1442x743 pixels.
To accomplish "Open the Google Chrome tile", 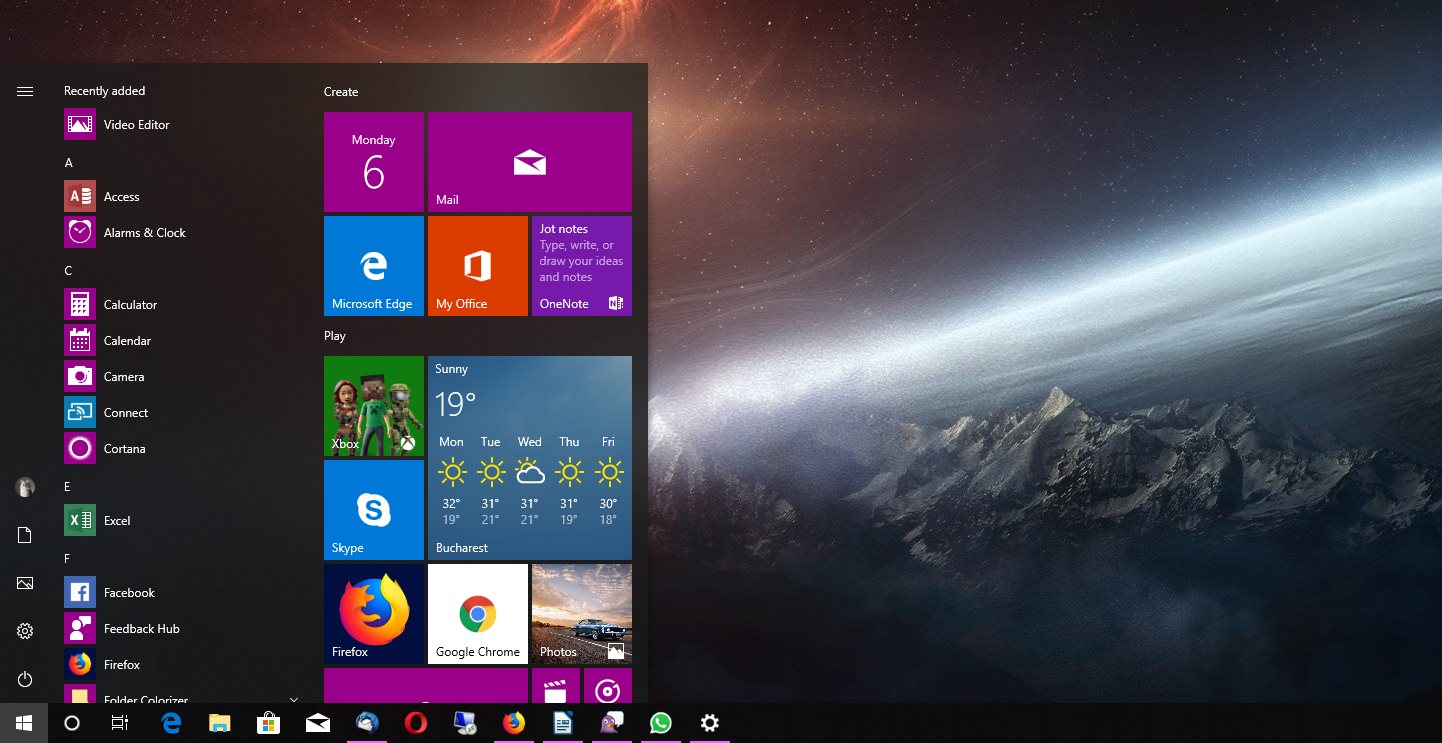I will (x=478, y=614).
